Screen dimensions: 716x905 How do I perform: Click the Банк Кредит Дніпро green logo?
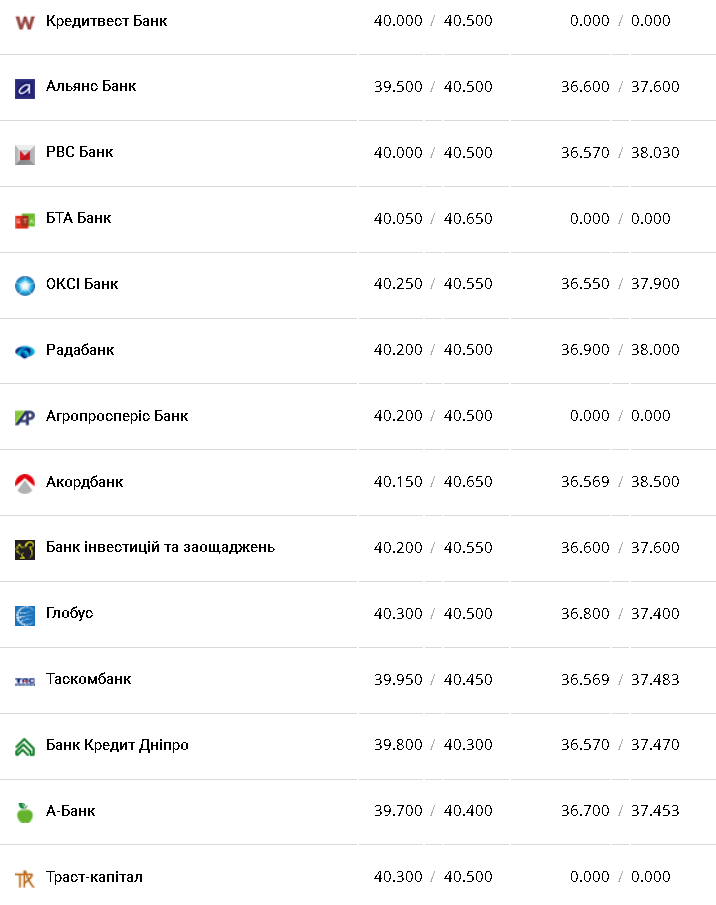click(x=25, y=747)
